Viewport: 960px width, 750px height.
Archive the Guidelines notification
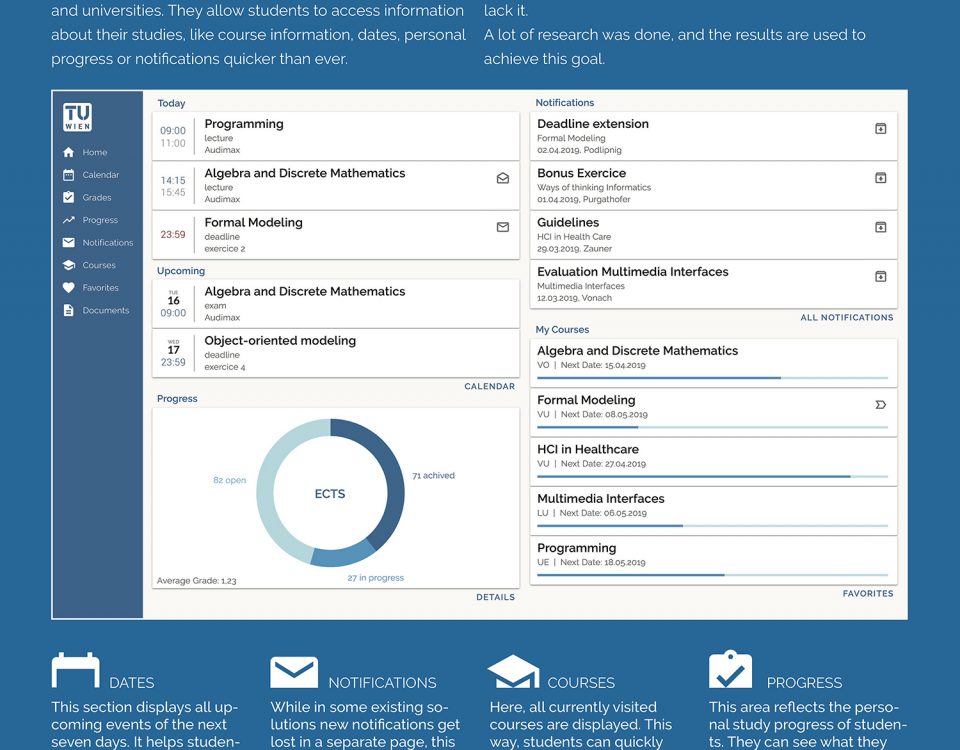(880, 227)
